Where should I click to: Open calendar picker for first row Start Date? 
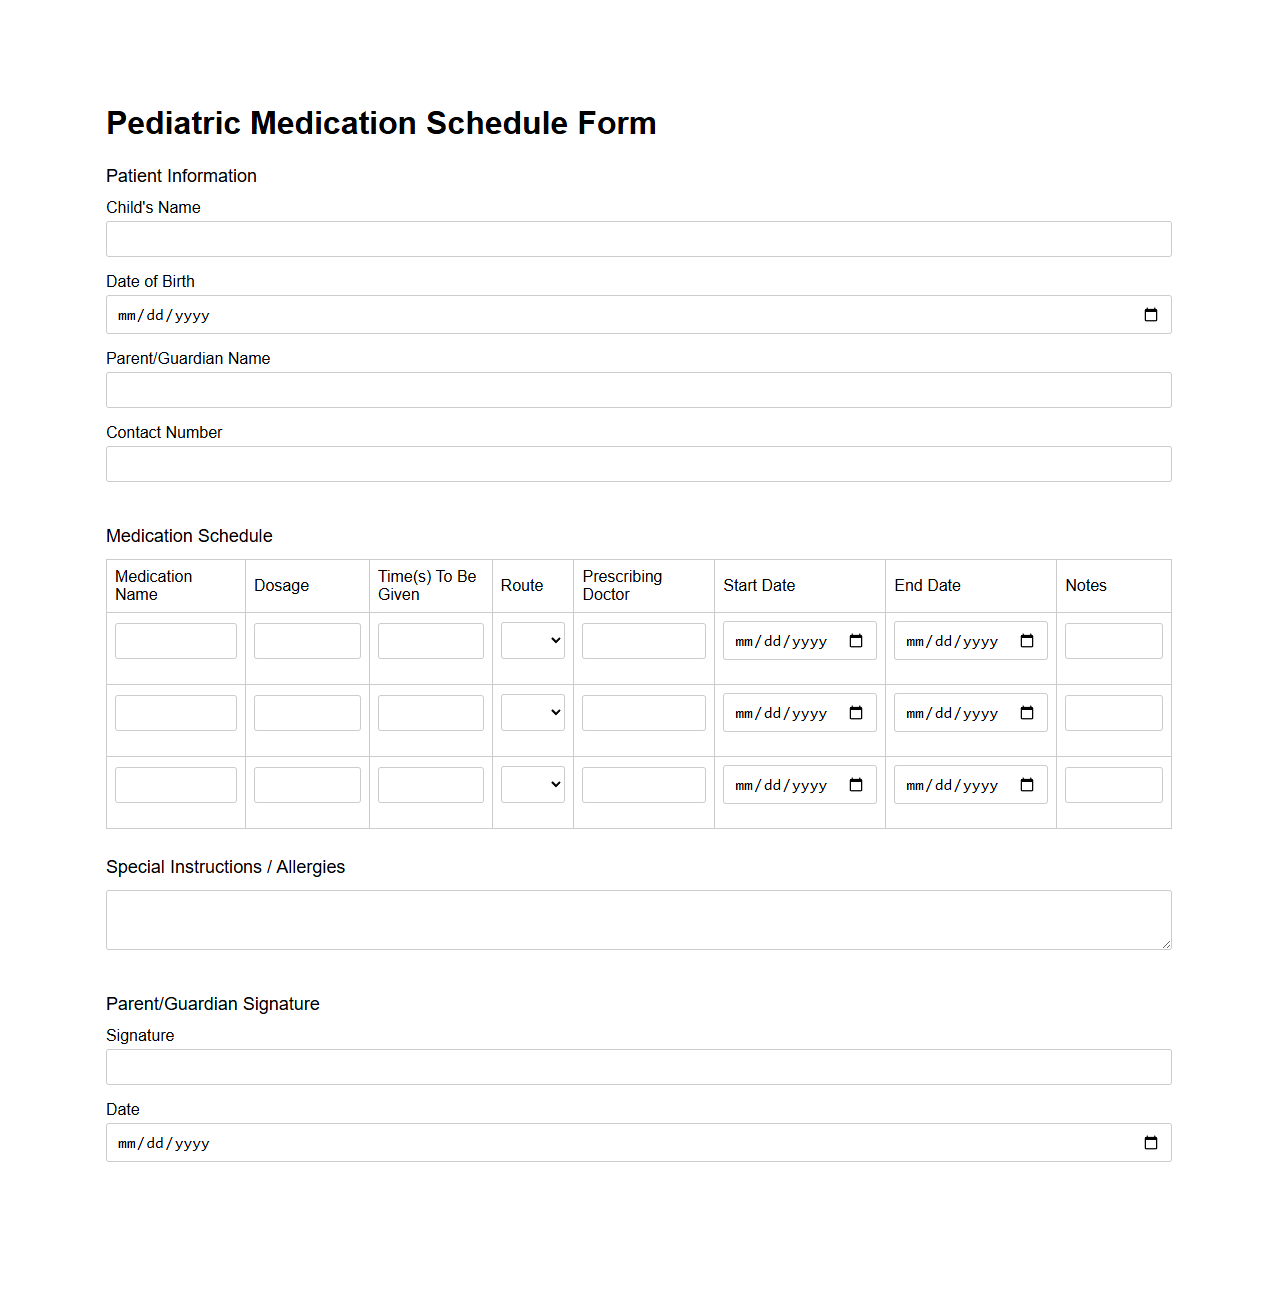(856, 641)
